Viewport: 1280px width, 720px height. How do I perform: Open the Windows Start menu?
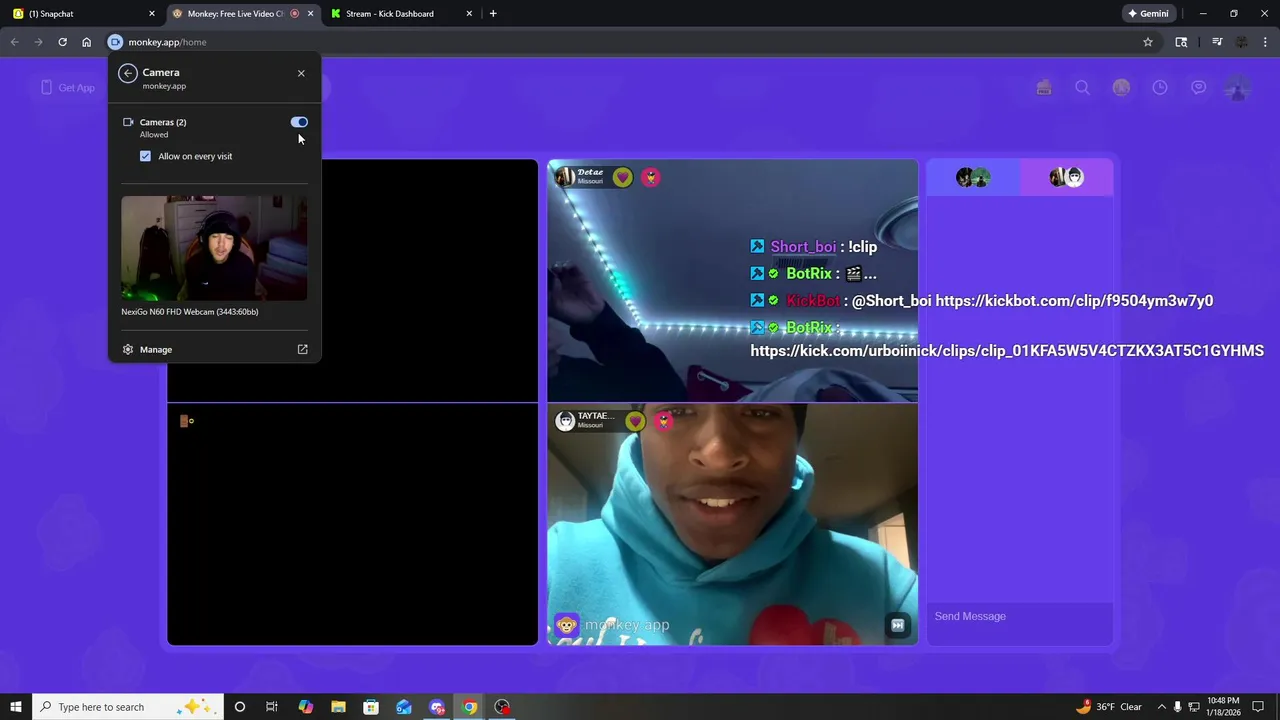pos(16,707)
